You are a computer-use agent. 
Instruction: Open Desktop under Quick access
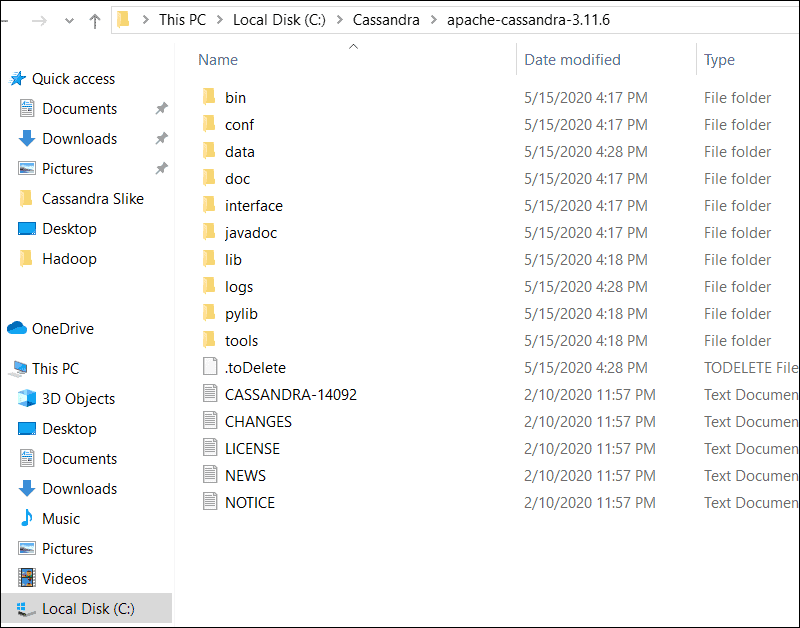coord(69,229)
